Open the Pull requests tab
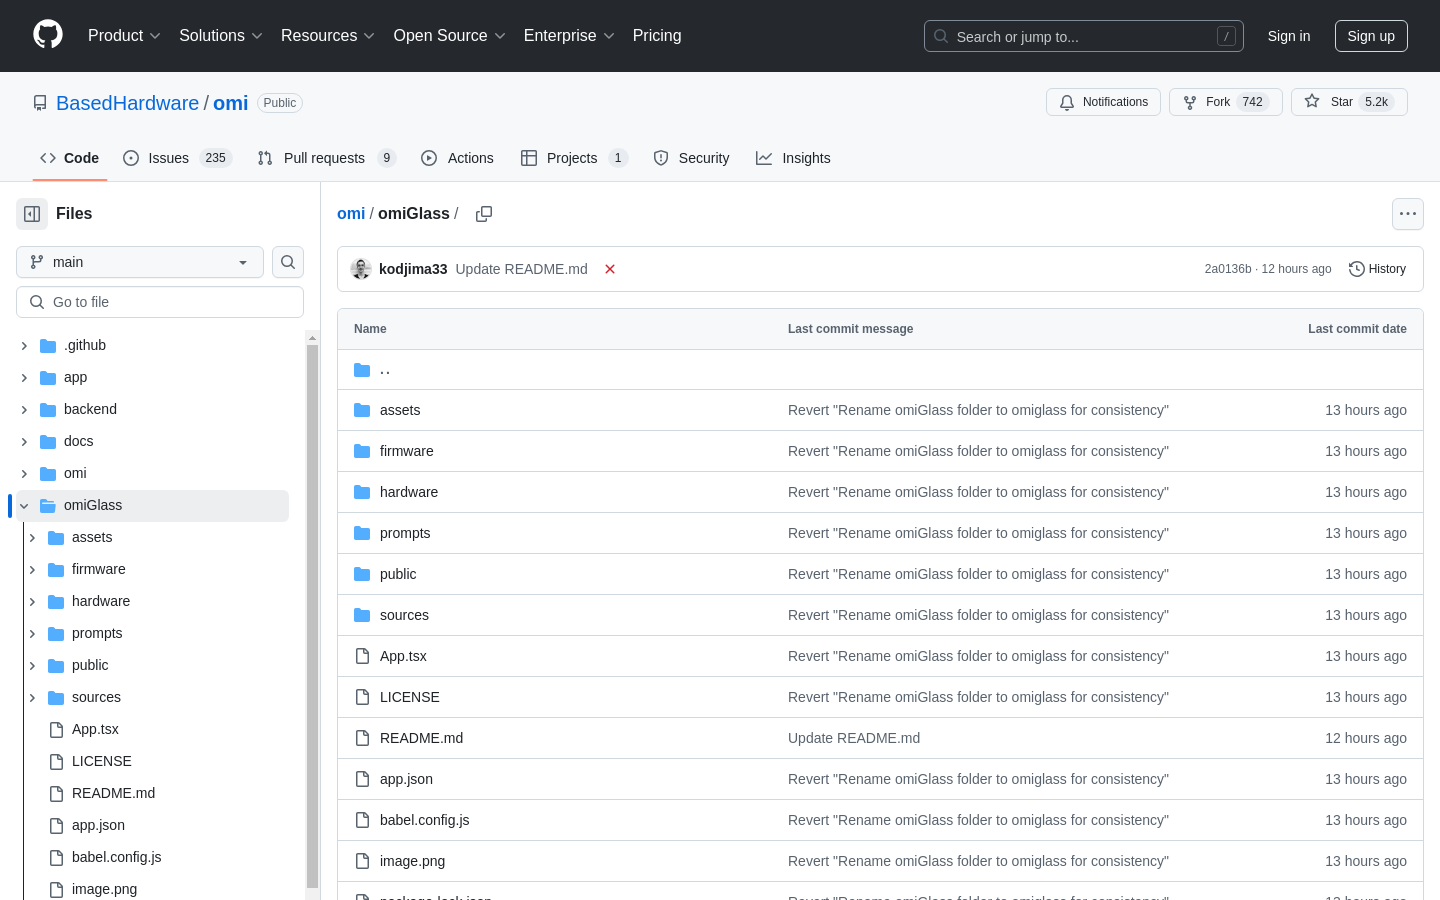This screenshot has width=1440, height=900. pyautogui.click(x=327, y=158)
